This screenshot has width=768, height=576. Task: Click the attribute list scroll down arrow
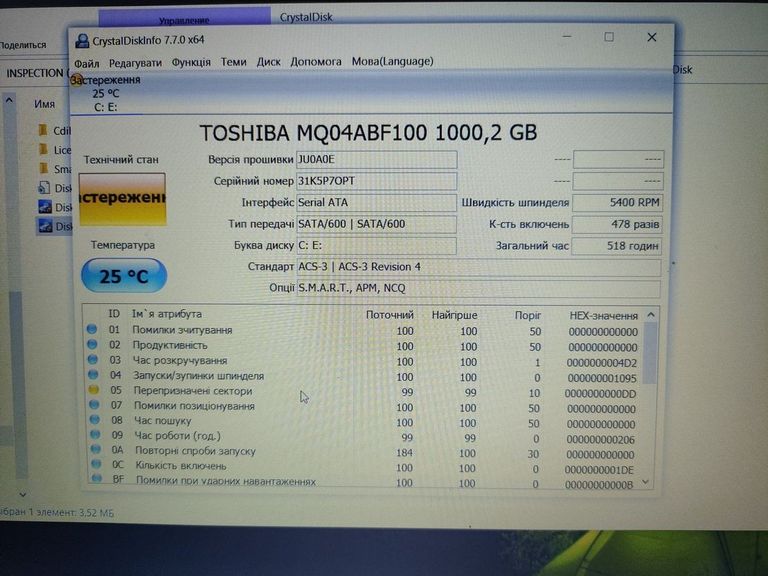click(x=646, y=483)
